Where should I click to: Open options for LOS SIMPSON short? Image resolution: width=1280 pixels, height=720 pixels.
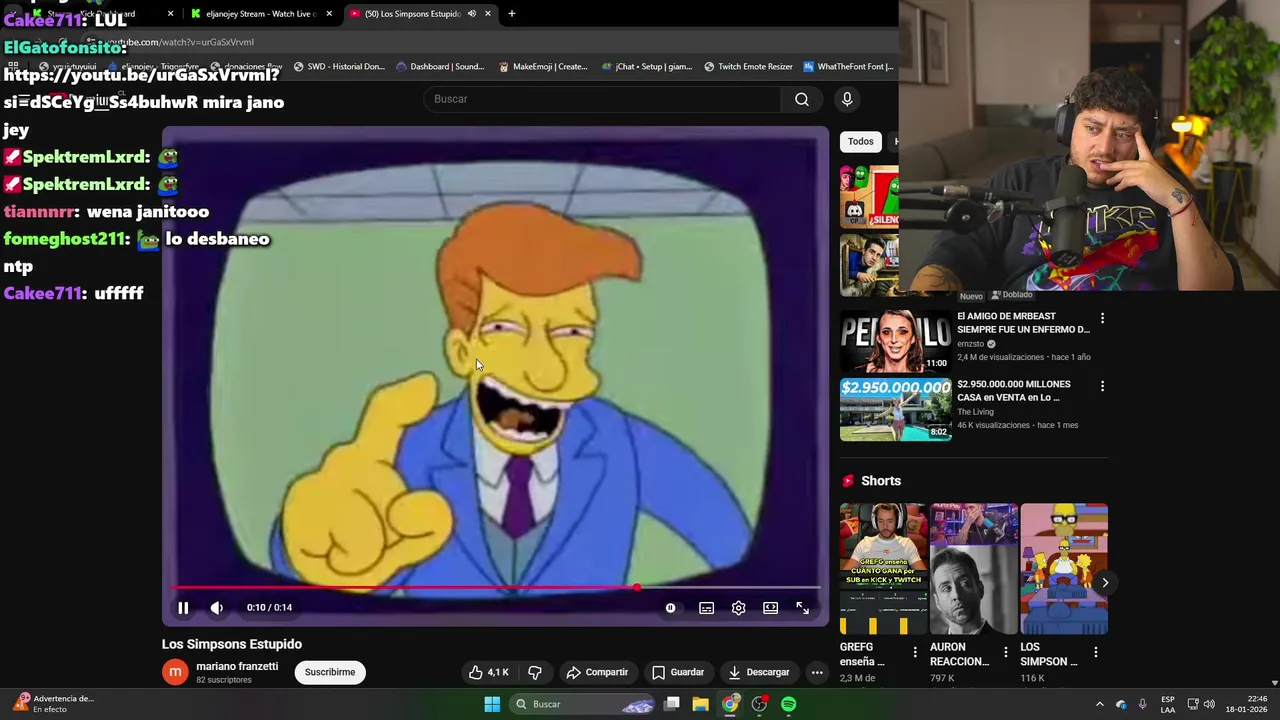1095,652
